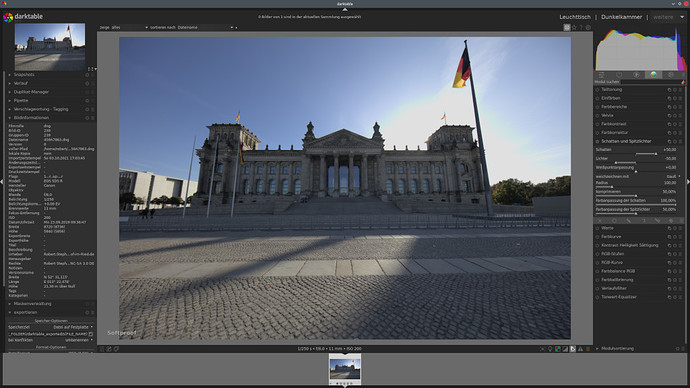Enable the Farbkurve module
Image resolution: width=690 pixels, height=388 pixels.
click(598, 237)
